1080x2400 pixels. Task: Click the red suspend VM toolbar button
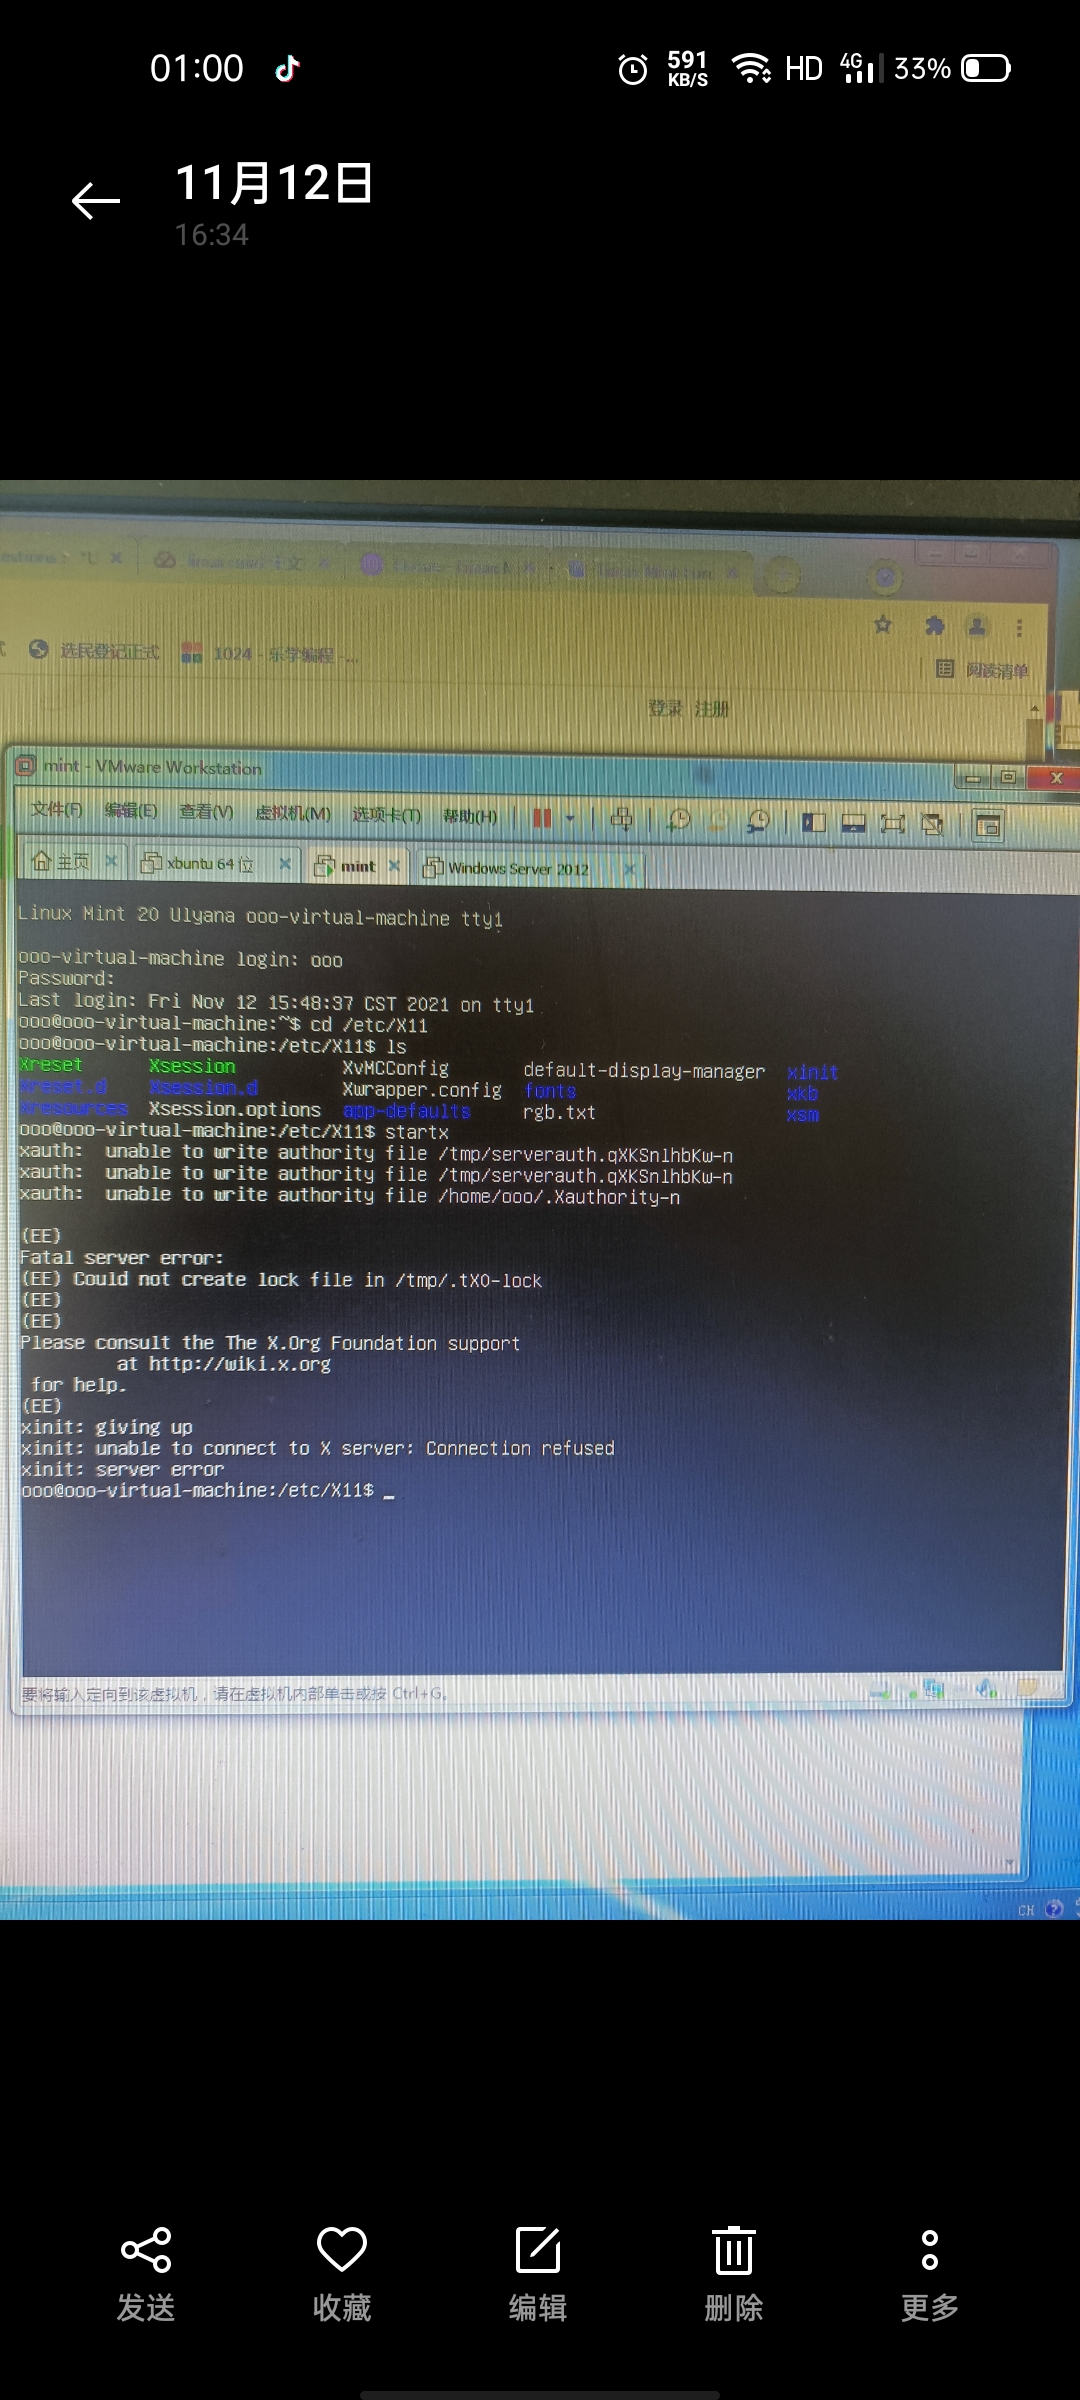click(x=542, y=818)
